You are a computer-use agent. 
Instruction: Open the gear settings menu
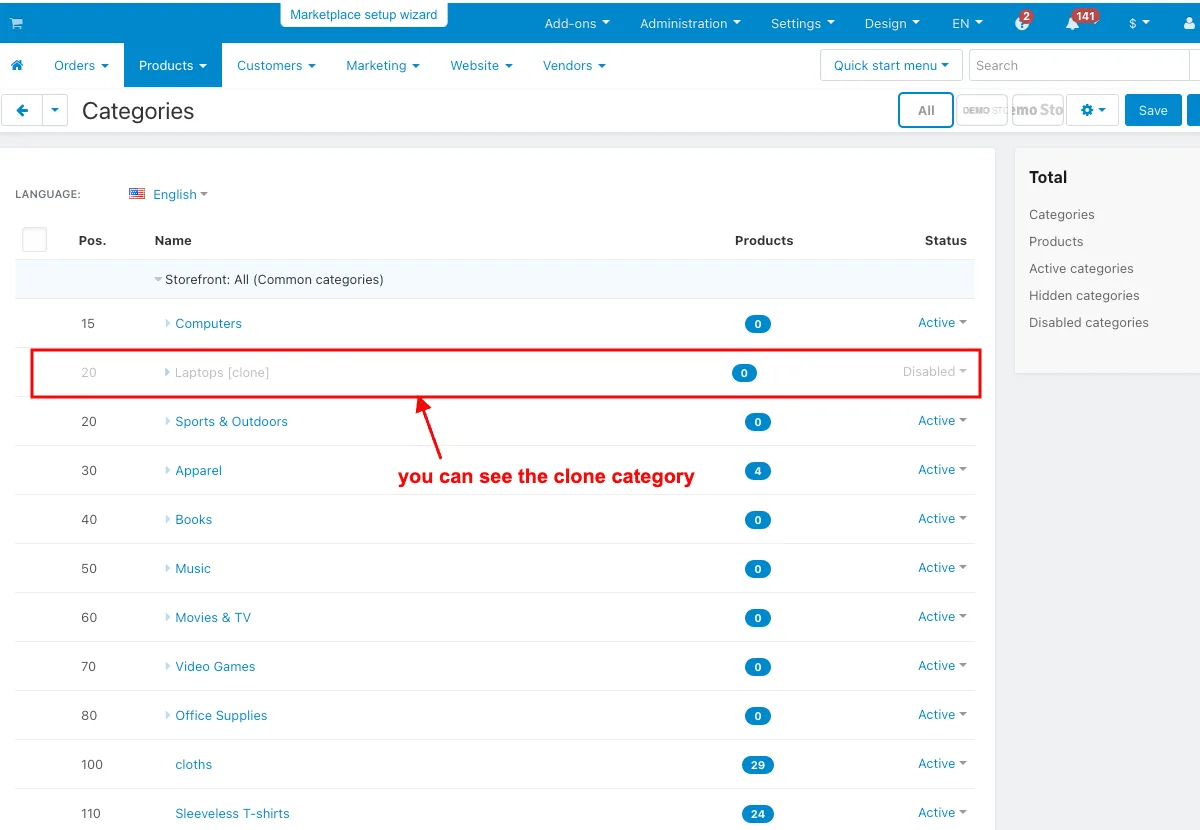pyautogui.click(x=1092, y=111)
